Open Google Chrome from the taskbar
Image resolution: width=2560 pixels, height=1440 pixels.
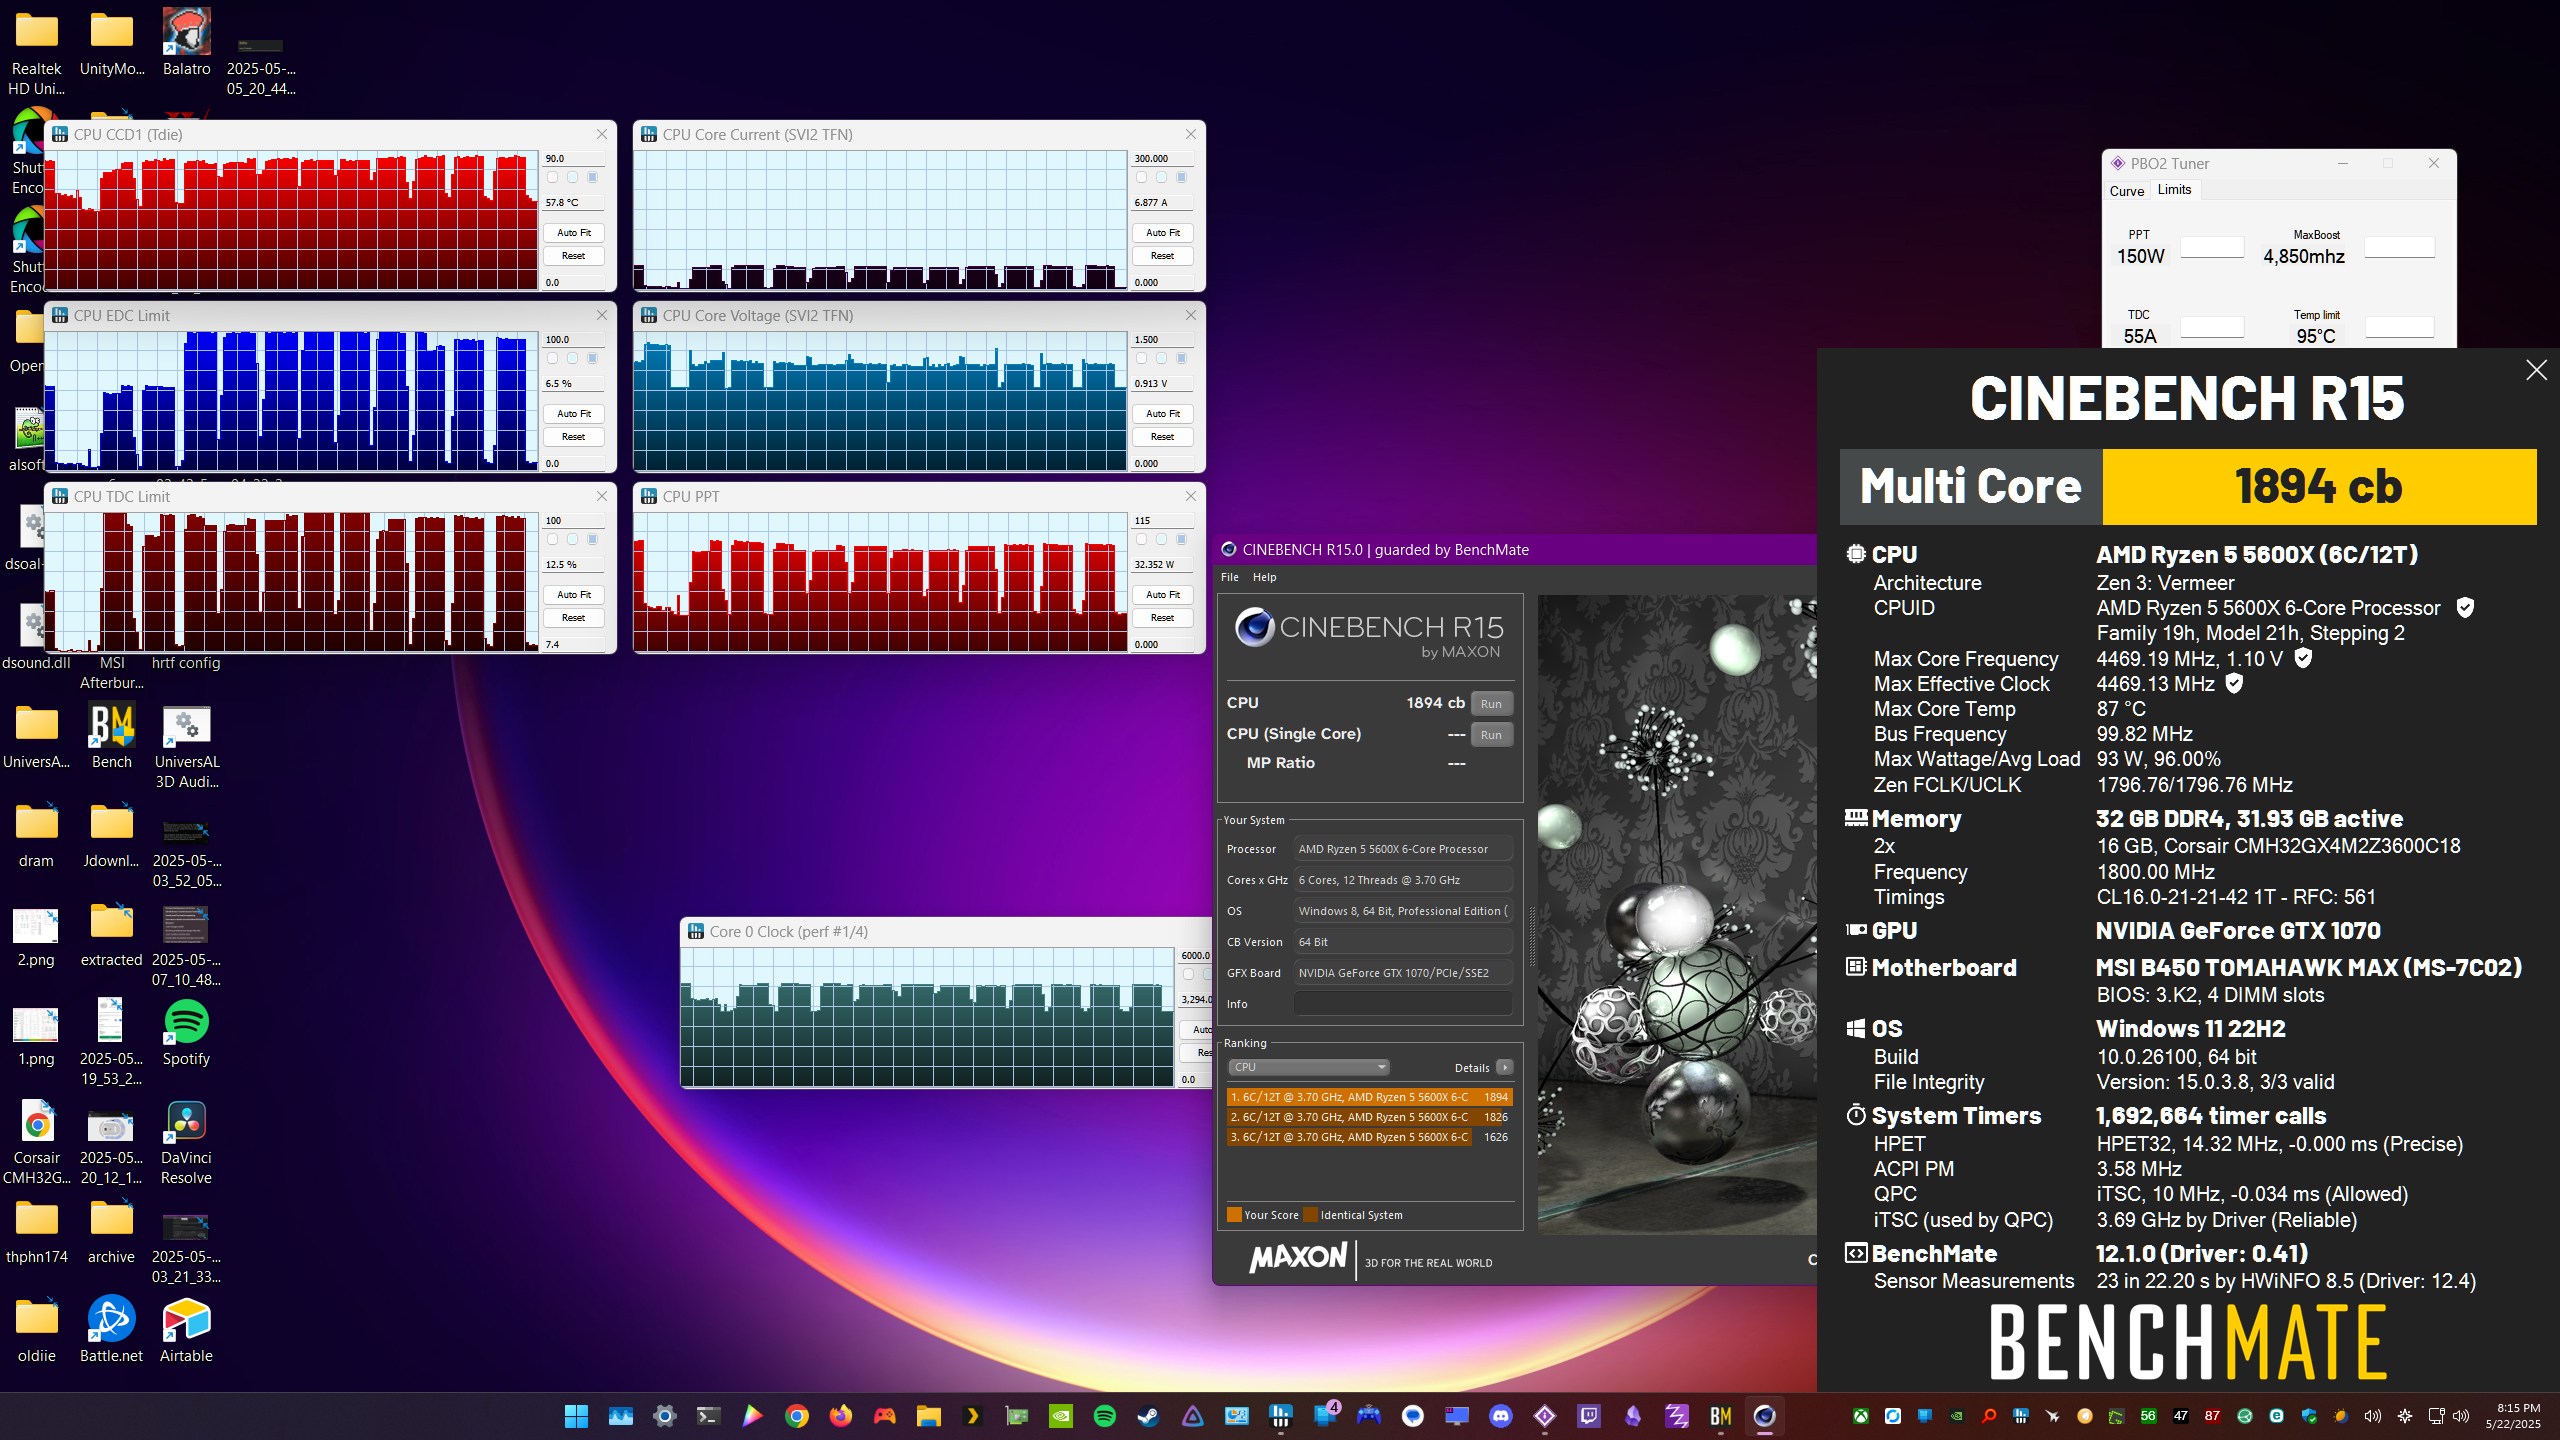796,1416
